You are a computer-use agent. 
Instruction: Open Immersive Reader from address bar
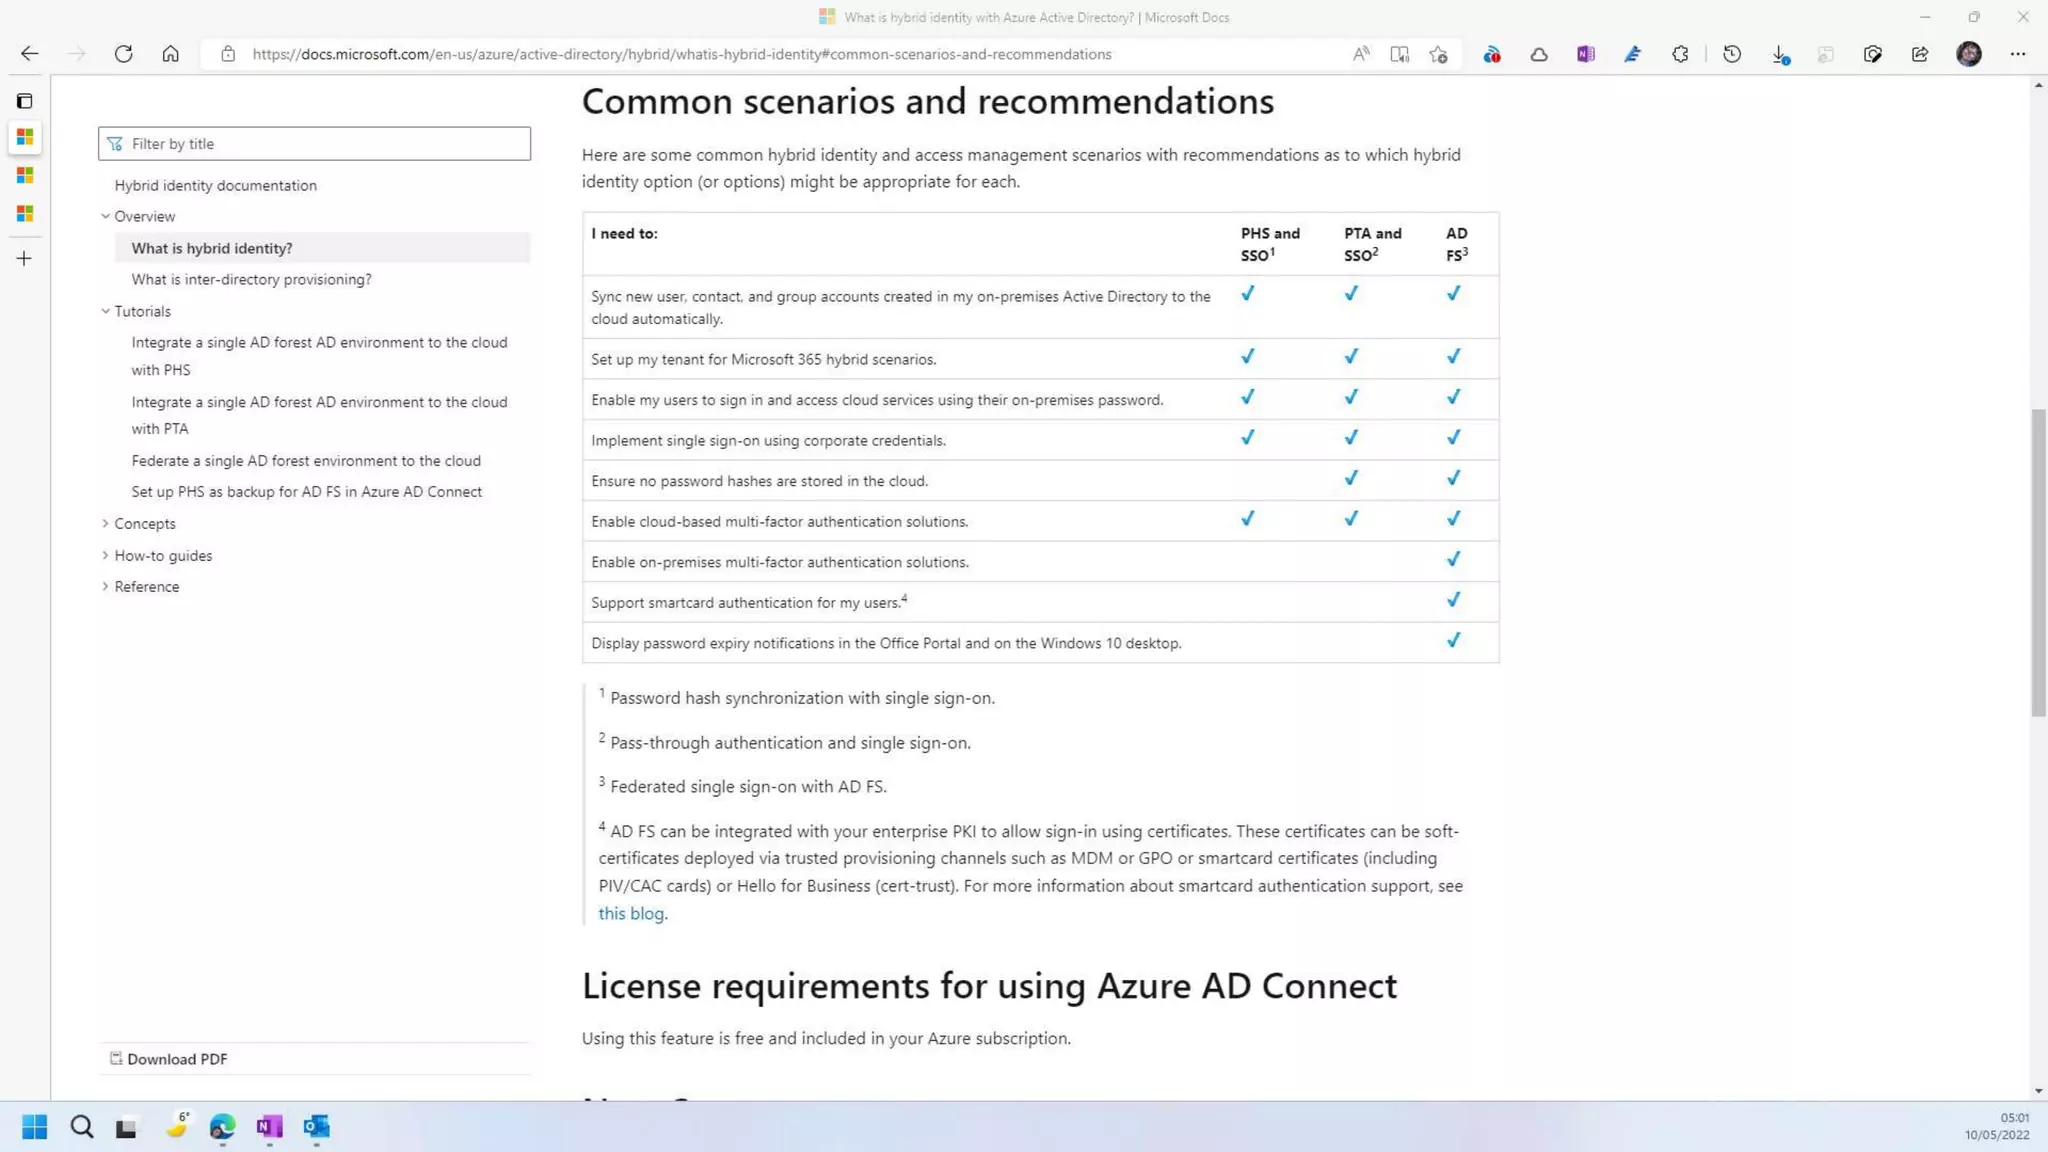(1399, 54)
